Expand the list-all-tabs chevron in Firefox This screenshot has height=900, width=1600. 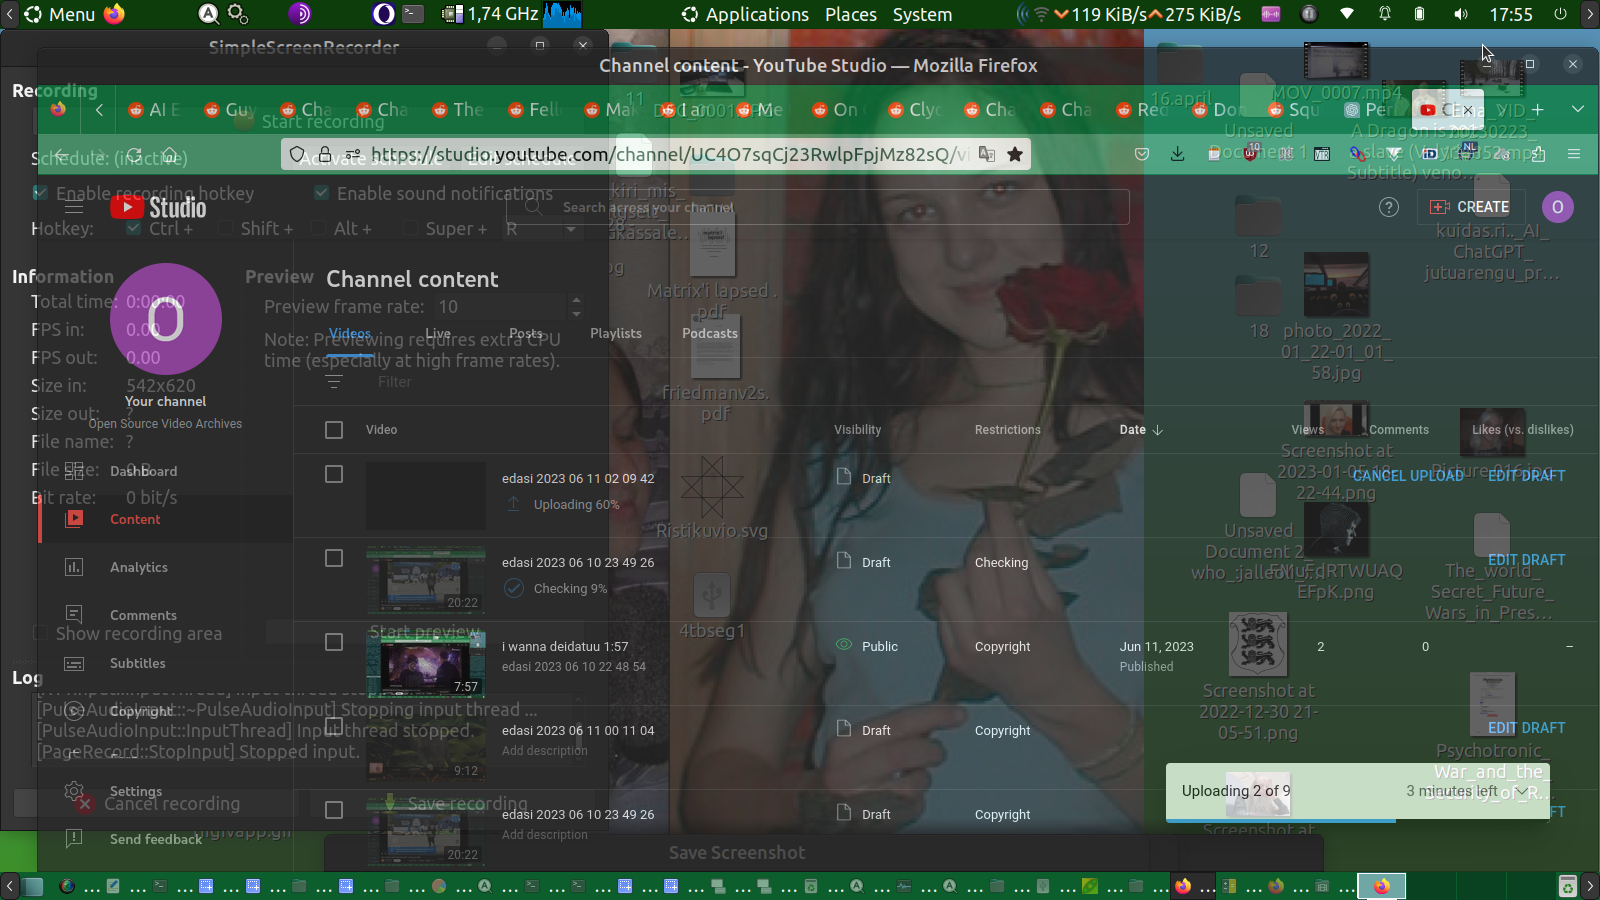click(1578, 110)
